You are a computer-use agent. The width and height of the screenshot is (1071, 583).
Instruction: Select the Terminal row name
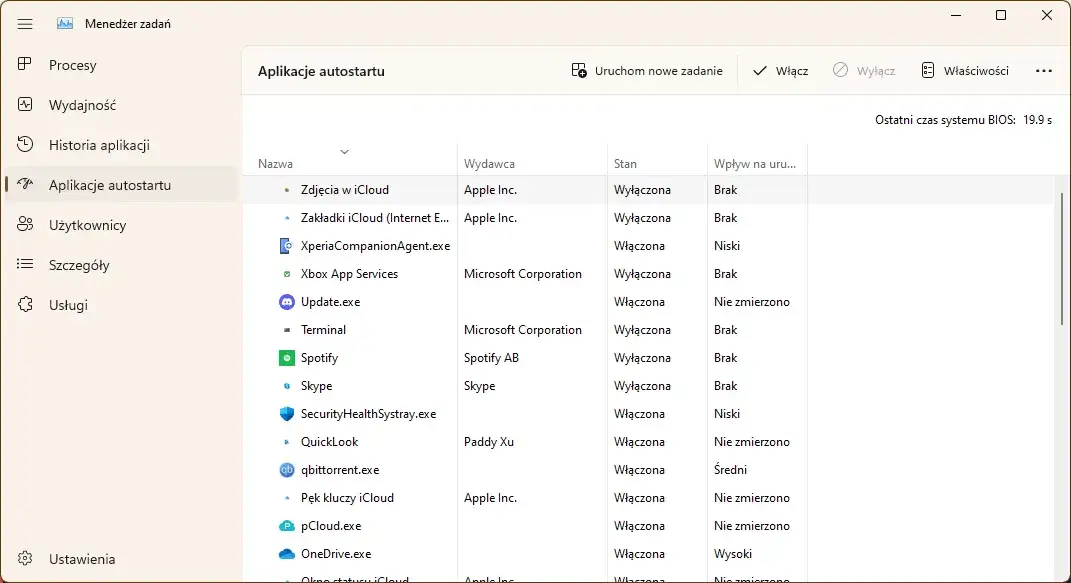(323, 330)
